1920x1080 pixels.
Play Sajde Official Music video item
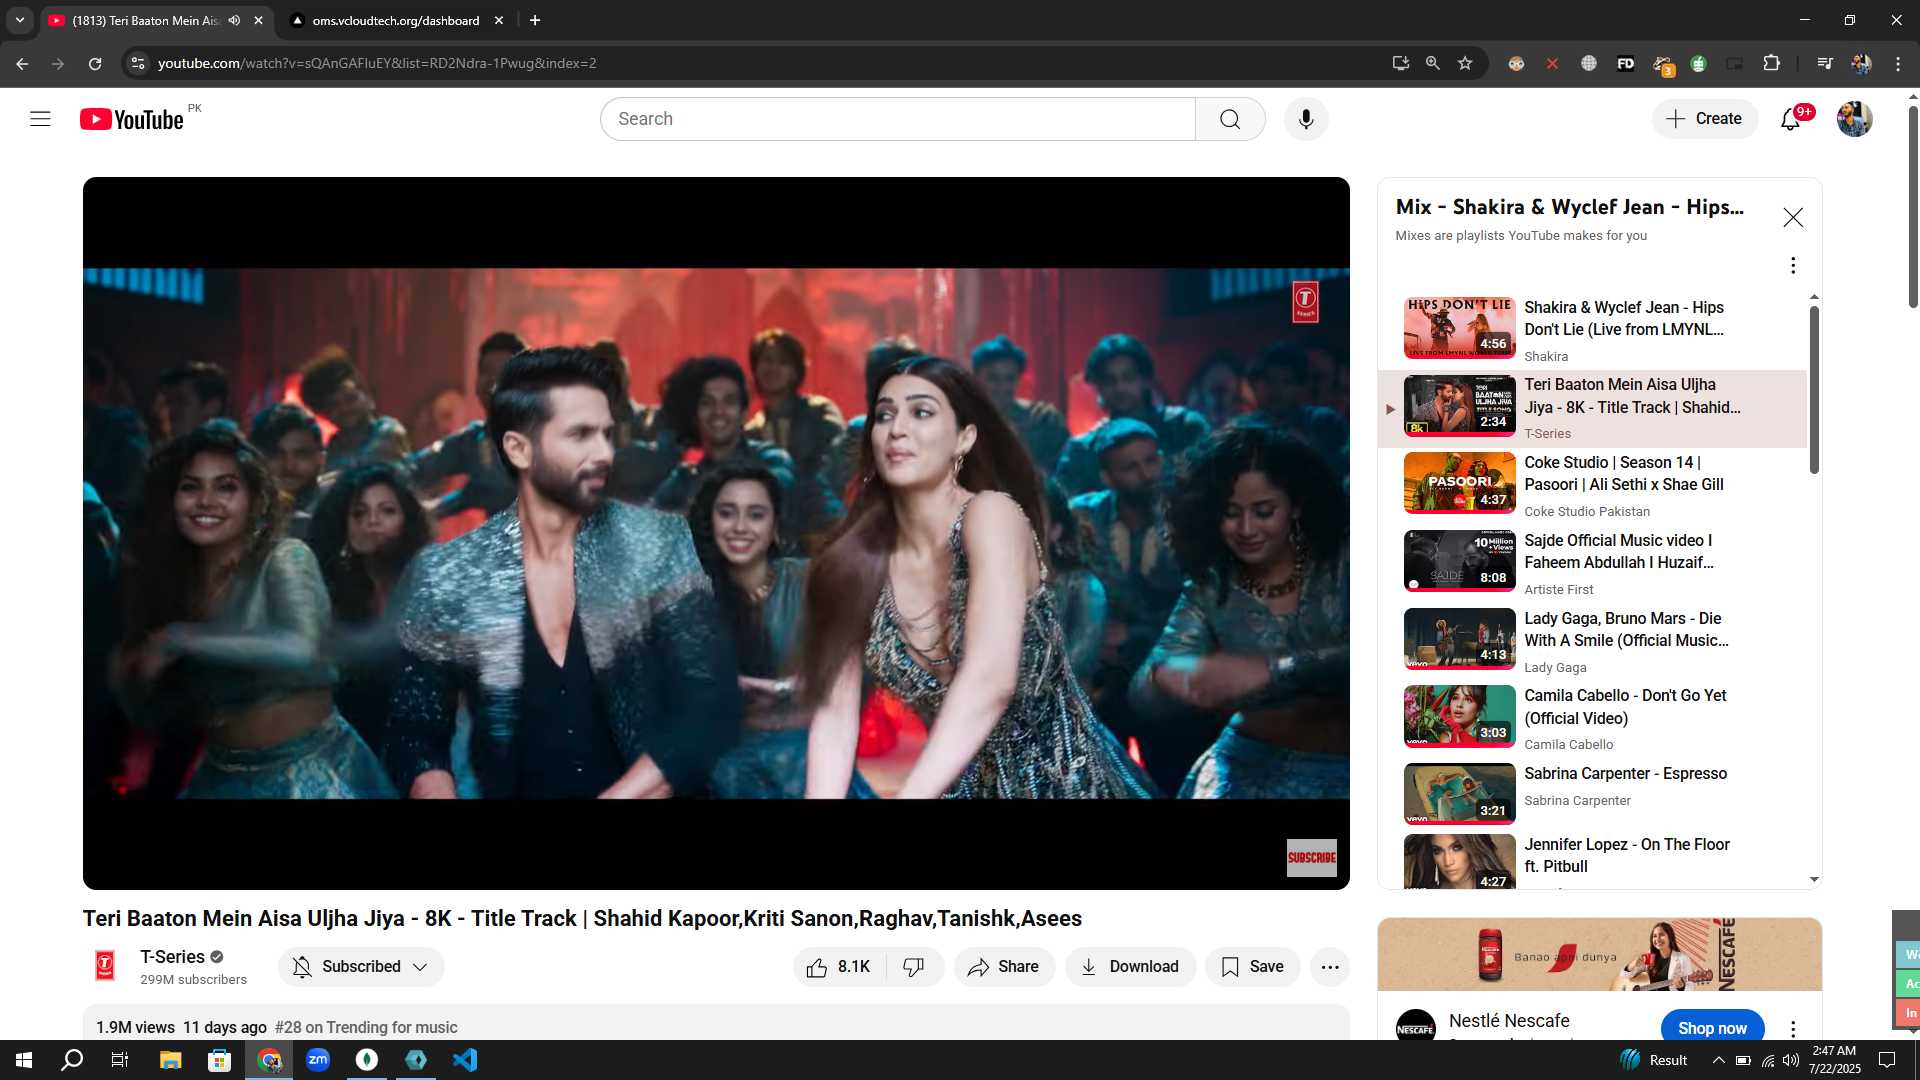[x=1592, y=564]
